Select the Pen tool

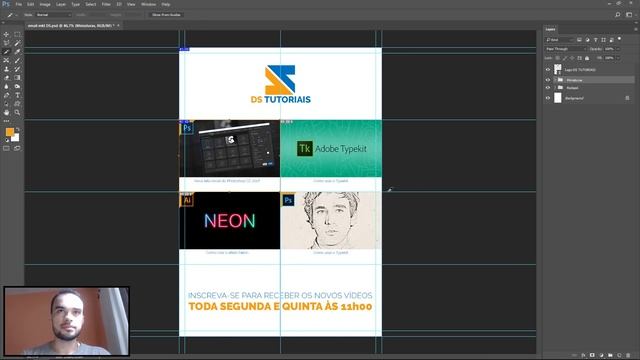pyautogui.click(x=6, y=95)
